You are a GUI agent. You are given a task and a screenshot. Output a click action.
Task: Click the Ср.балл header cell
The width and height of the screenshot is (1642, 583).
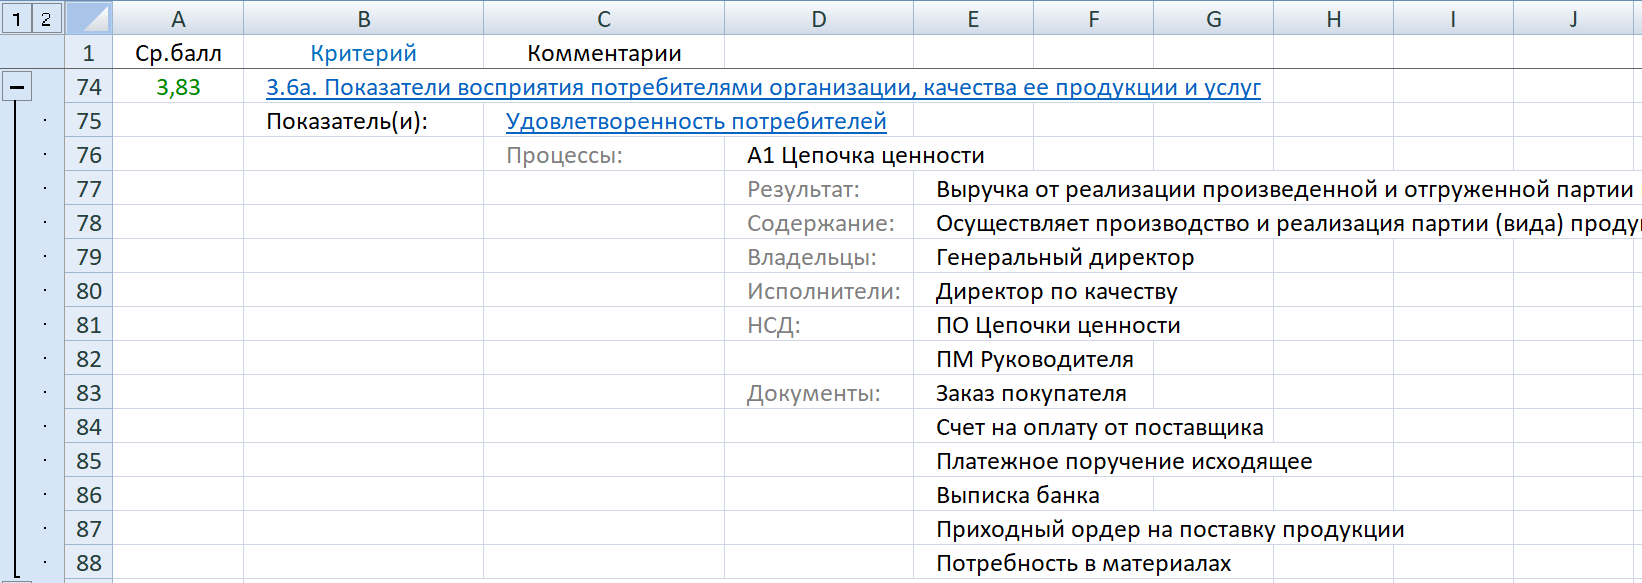(x=178, y=54)
